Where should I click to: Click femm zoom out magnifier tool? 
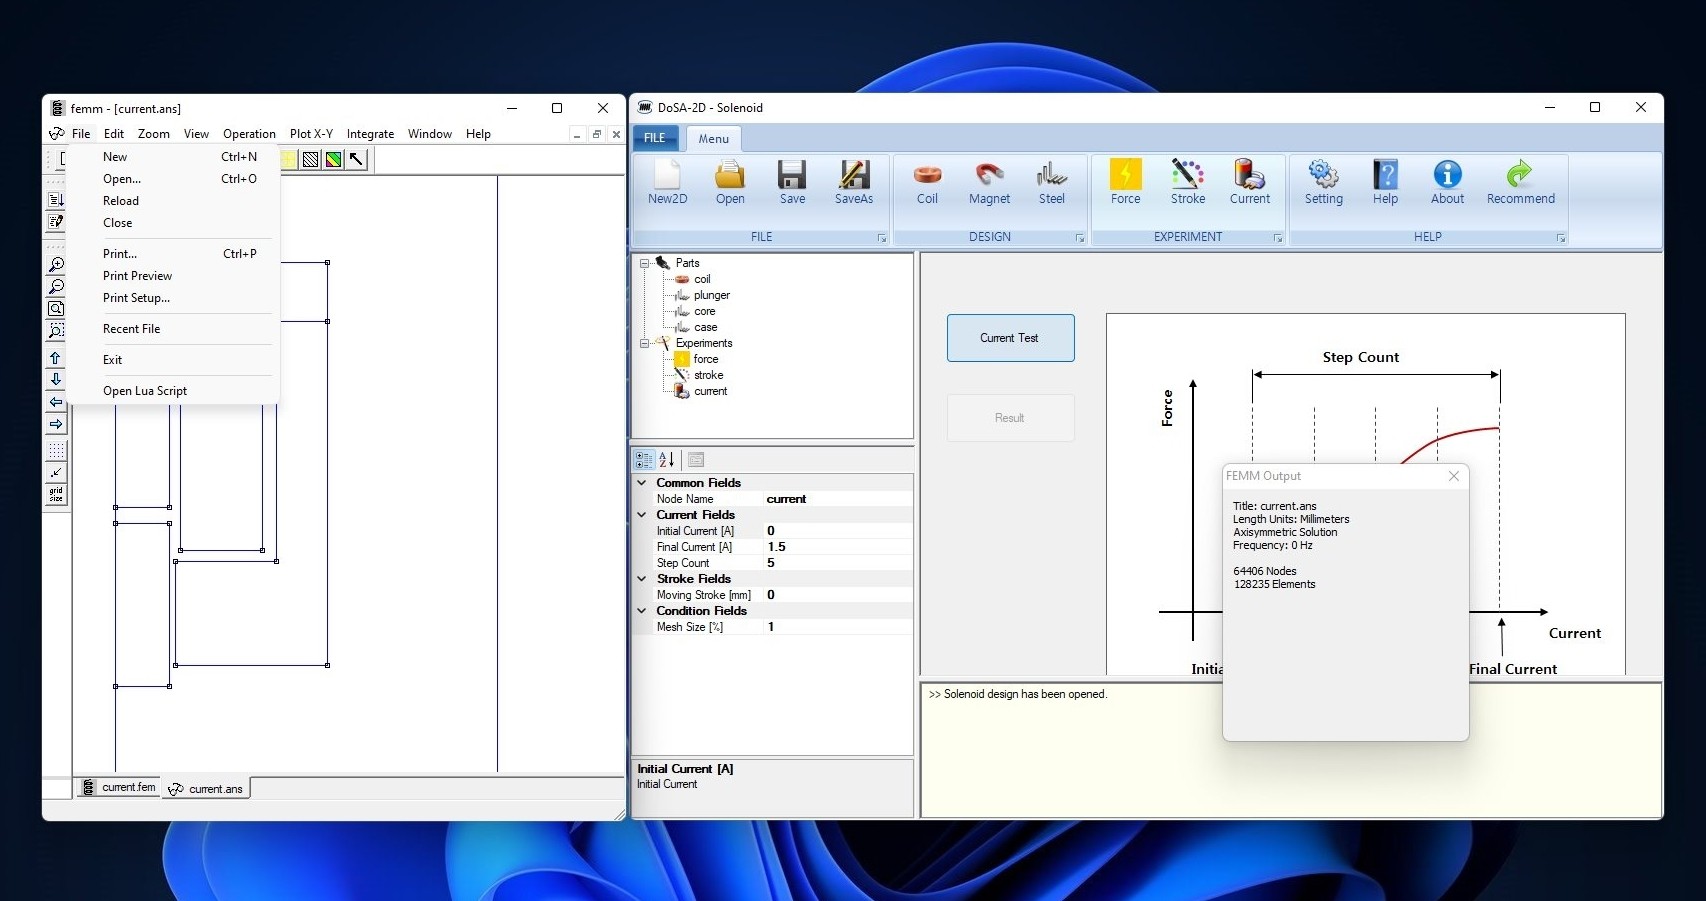(x=56, y=287)
